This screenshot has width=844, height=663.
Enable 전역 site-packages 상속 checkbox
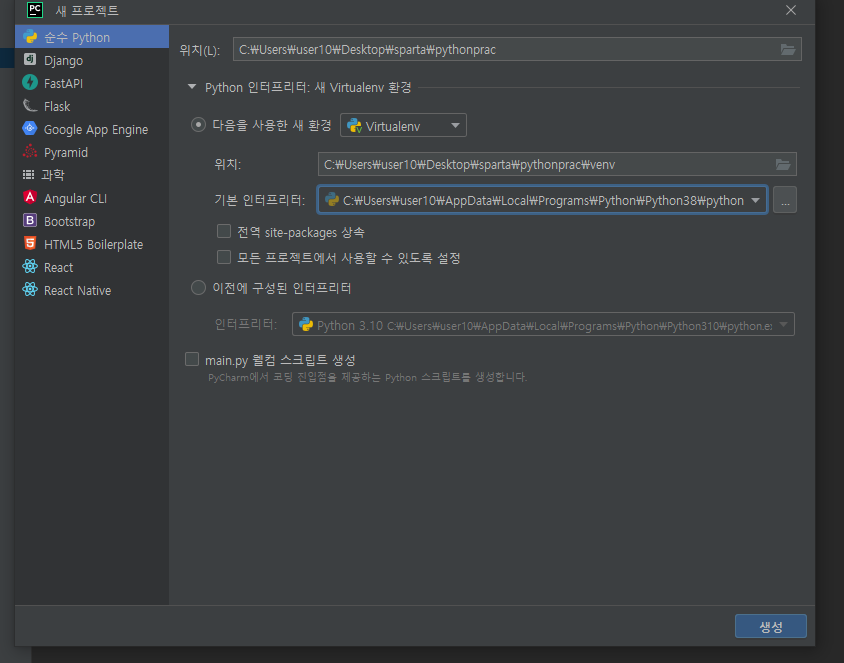click(224, 231)
